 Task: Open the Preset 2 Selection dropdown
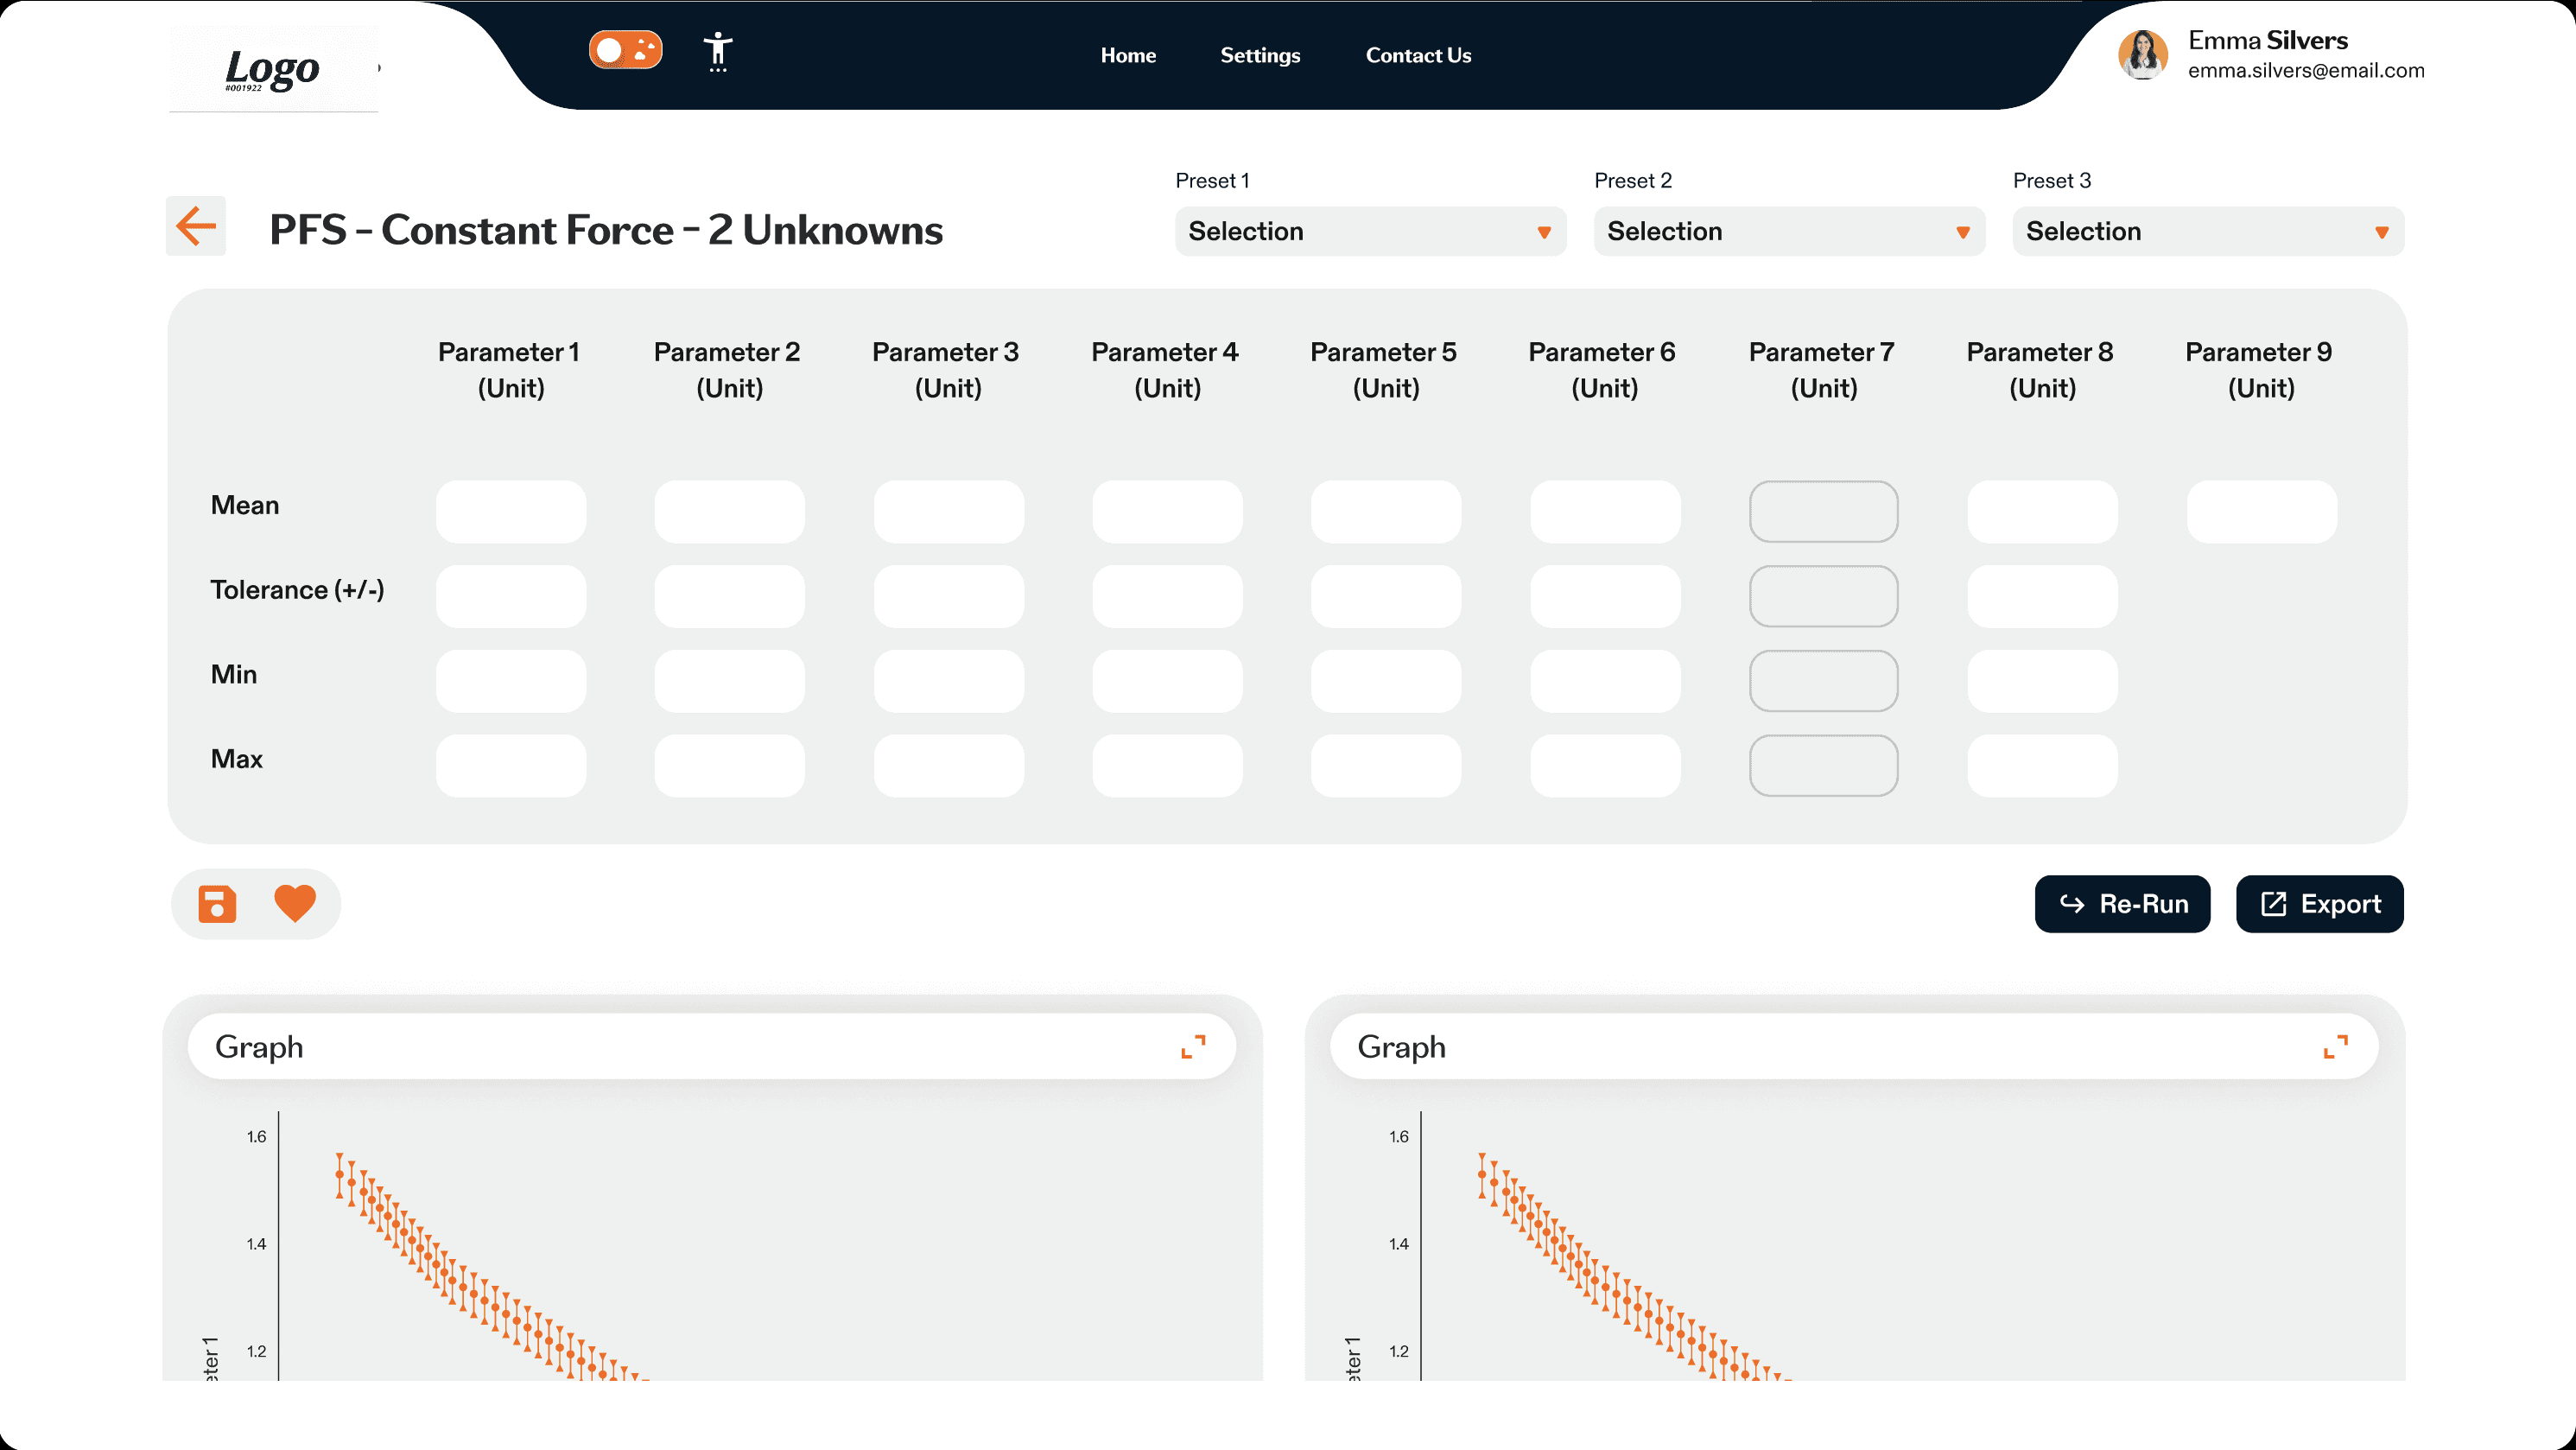click(1788, 232)
